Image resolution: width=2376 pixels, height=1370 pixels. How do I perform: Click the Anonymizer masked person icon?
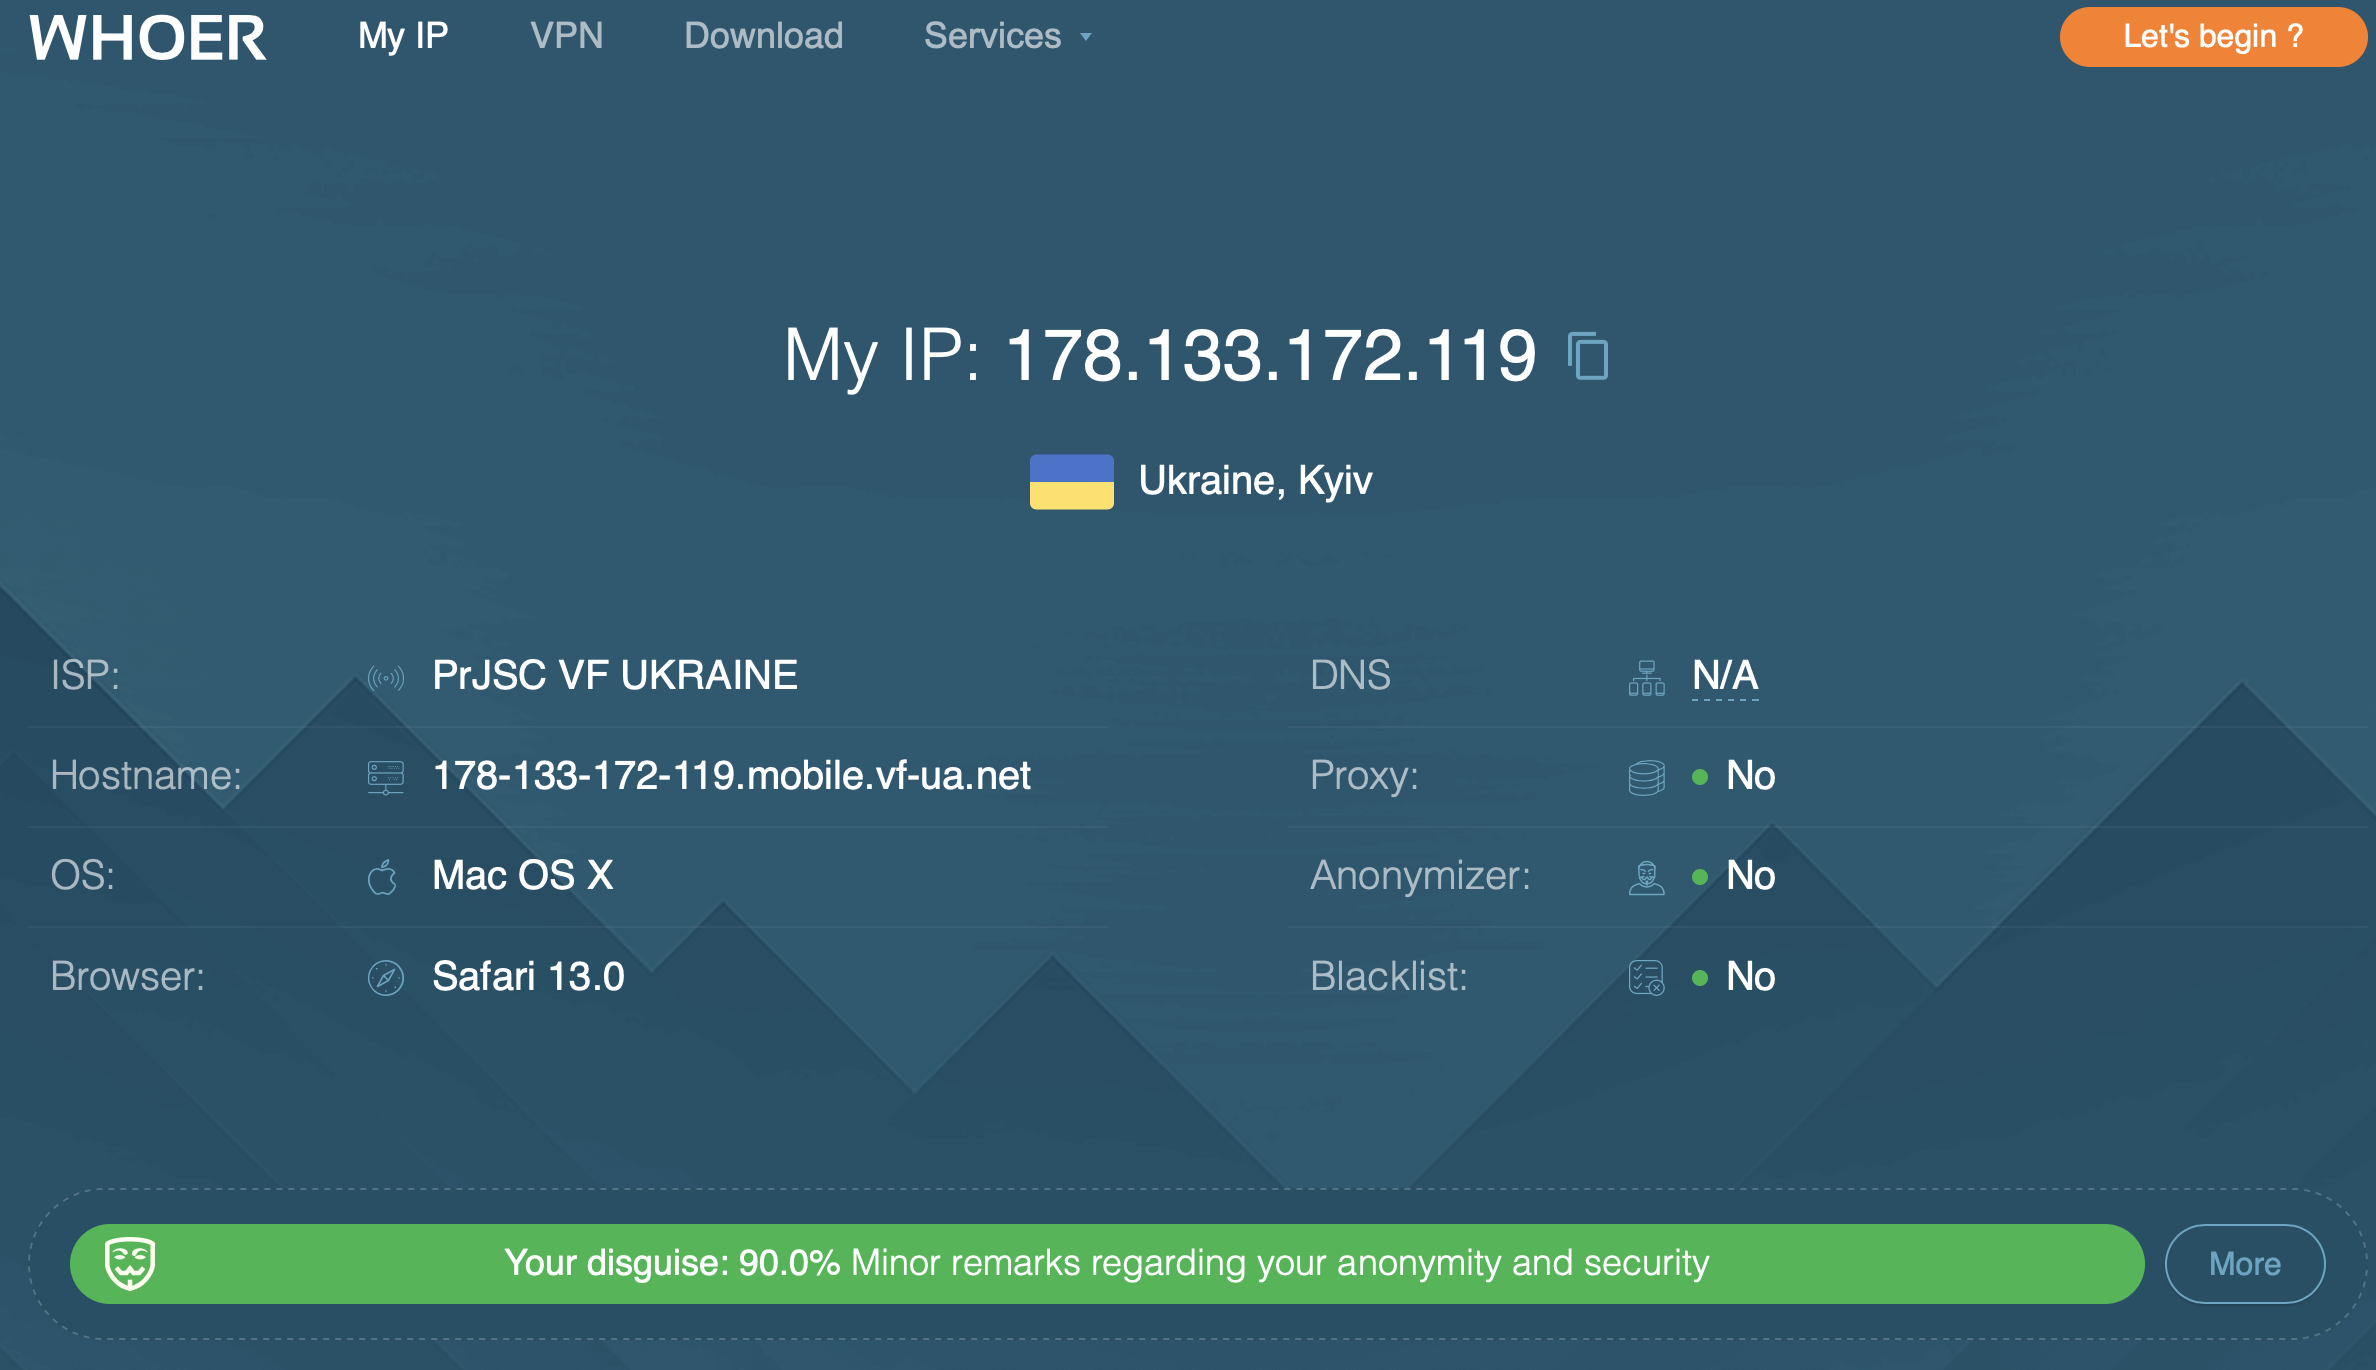1646,877
